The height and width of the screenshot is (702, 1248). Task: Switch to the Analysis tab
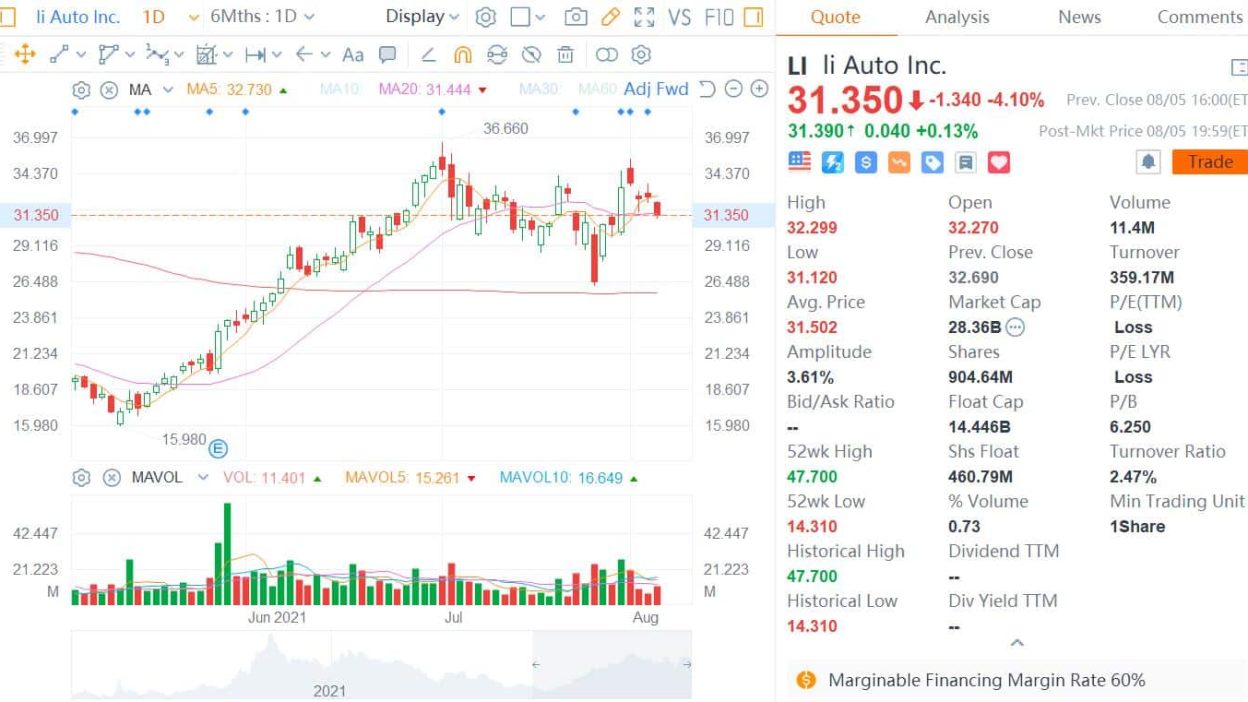point(957,17)
